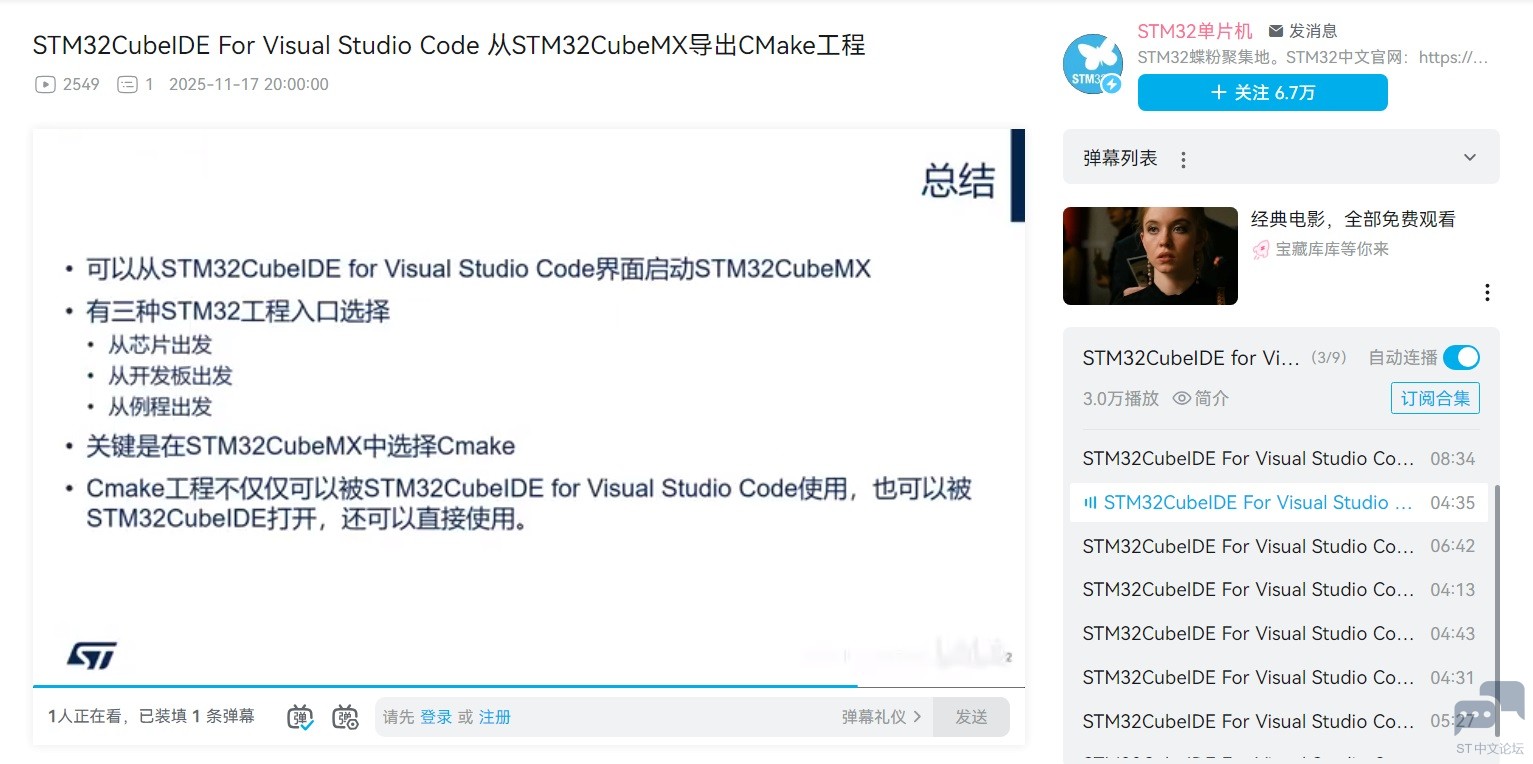Viewport: 1533px width, 764px height.
Task: Show the playlist 简介 via the eye icon
Action: coord(1182,398)
